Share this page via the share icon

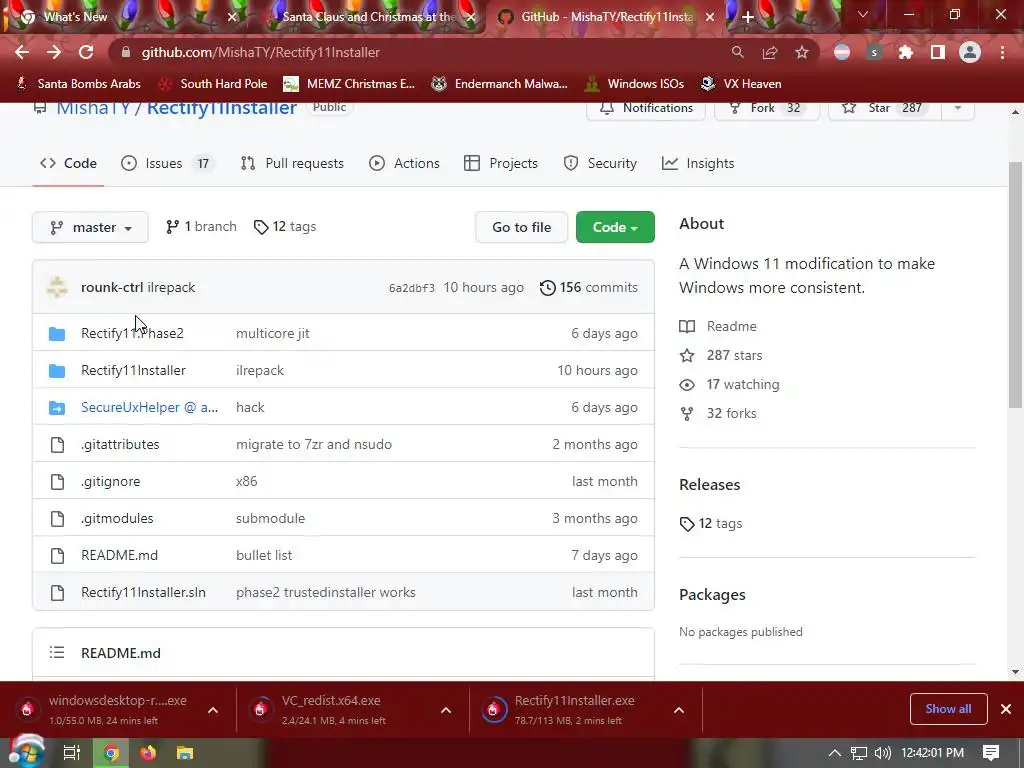tap(770, 52)
